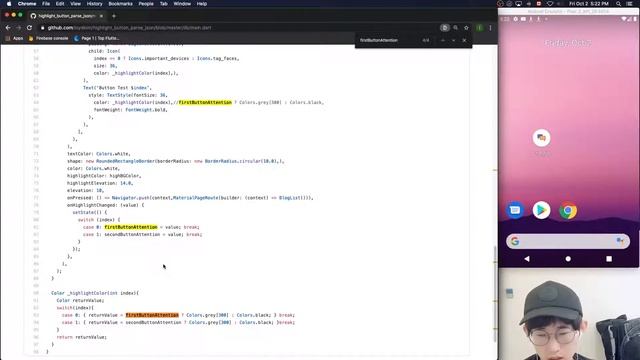Open the Apple menu
640x360 pixels.
coord(9,4)
